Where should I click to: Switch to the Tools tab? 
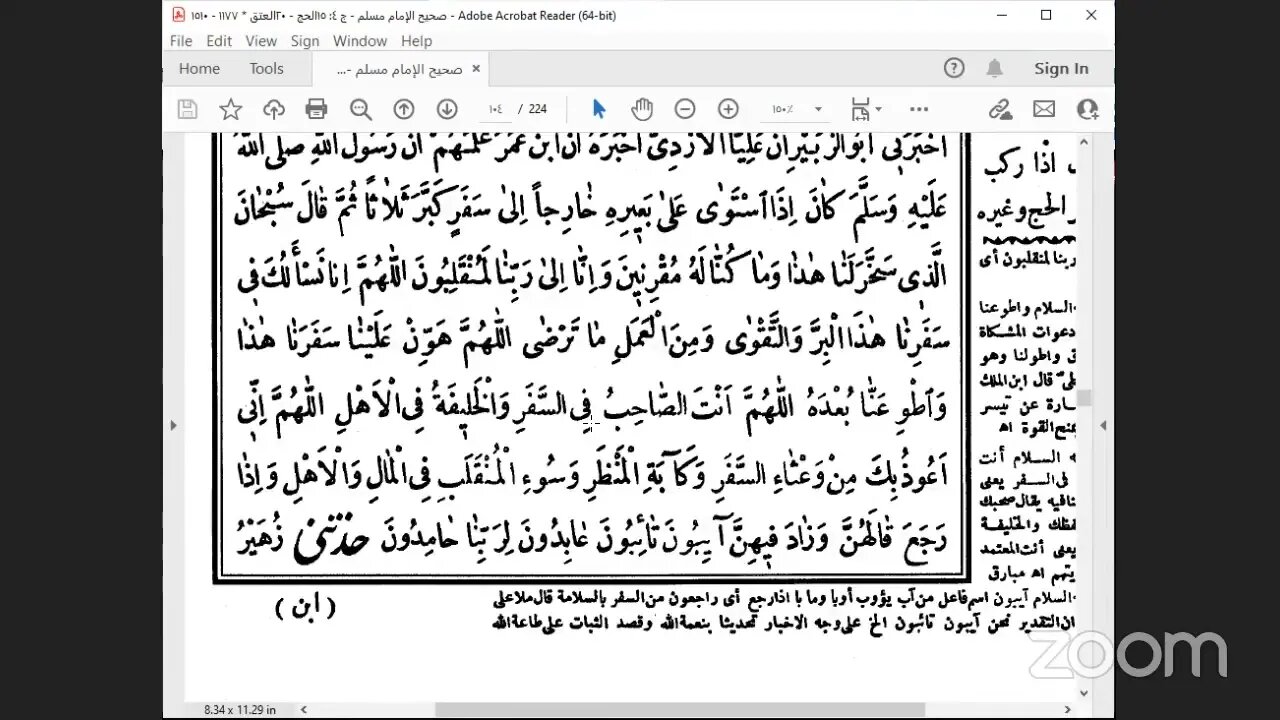point(267,69)
